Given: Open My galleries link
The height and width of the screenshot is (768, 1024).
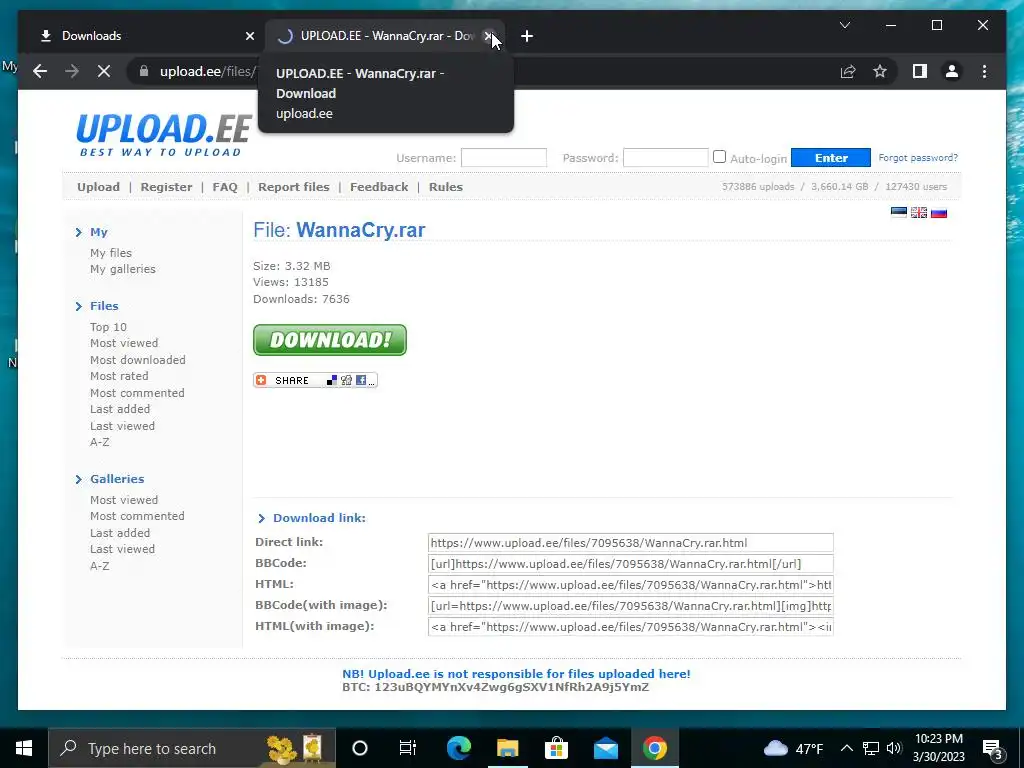Looking at the screenshot, I should 123,269.
